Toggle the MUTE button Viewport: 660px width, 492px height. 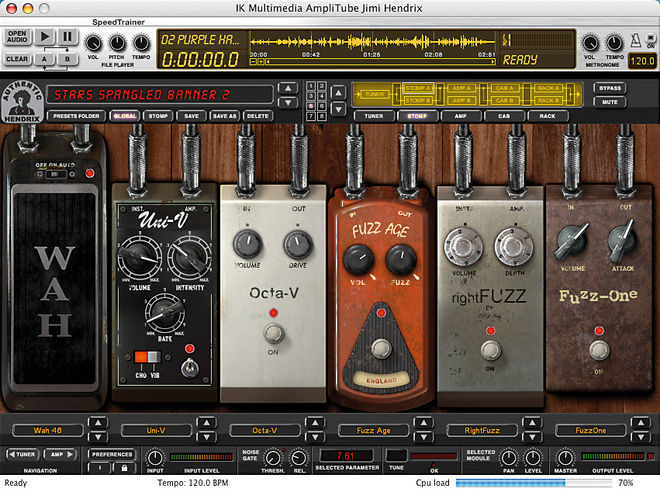click(610, 102)
